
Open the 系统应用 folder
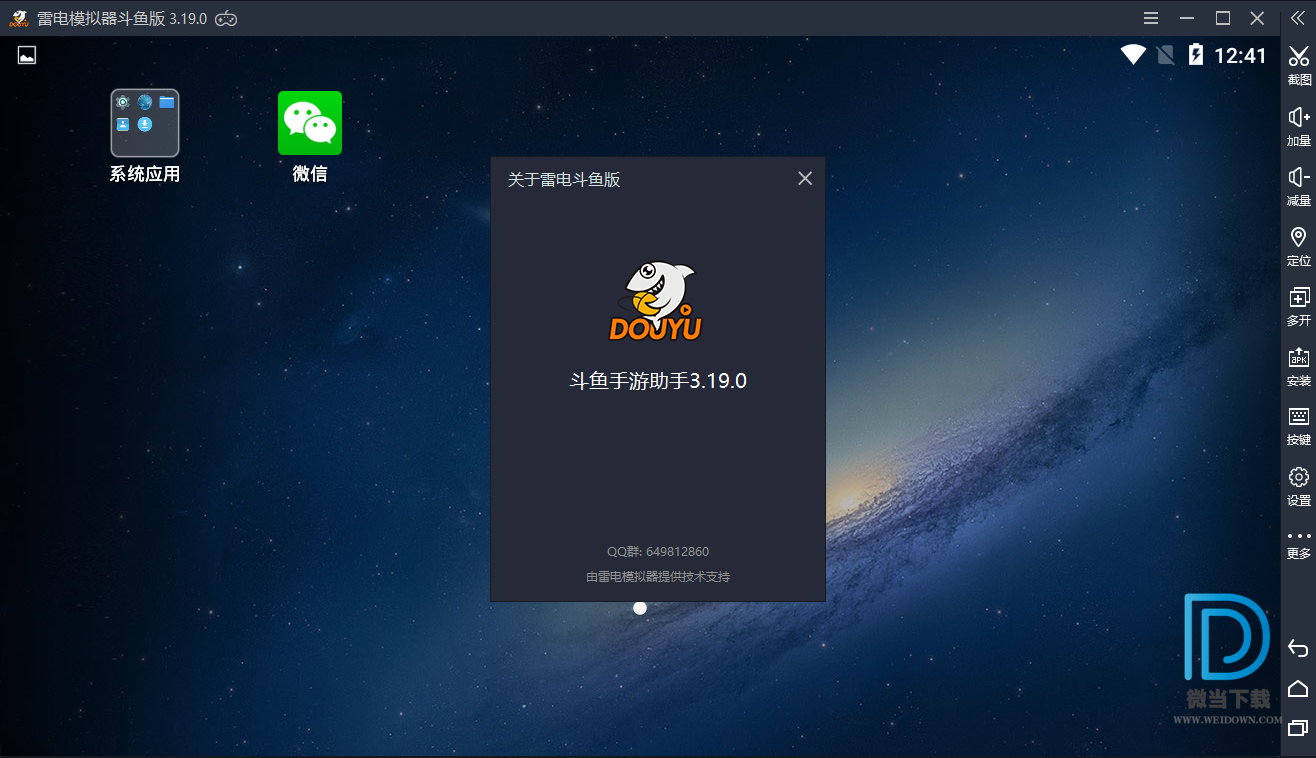pyautogui.click(x=145, y=136)
